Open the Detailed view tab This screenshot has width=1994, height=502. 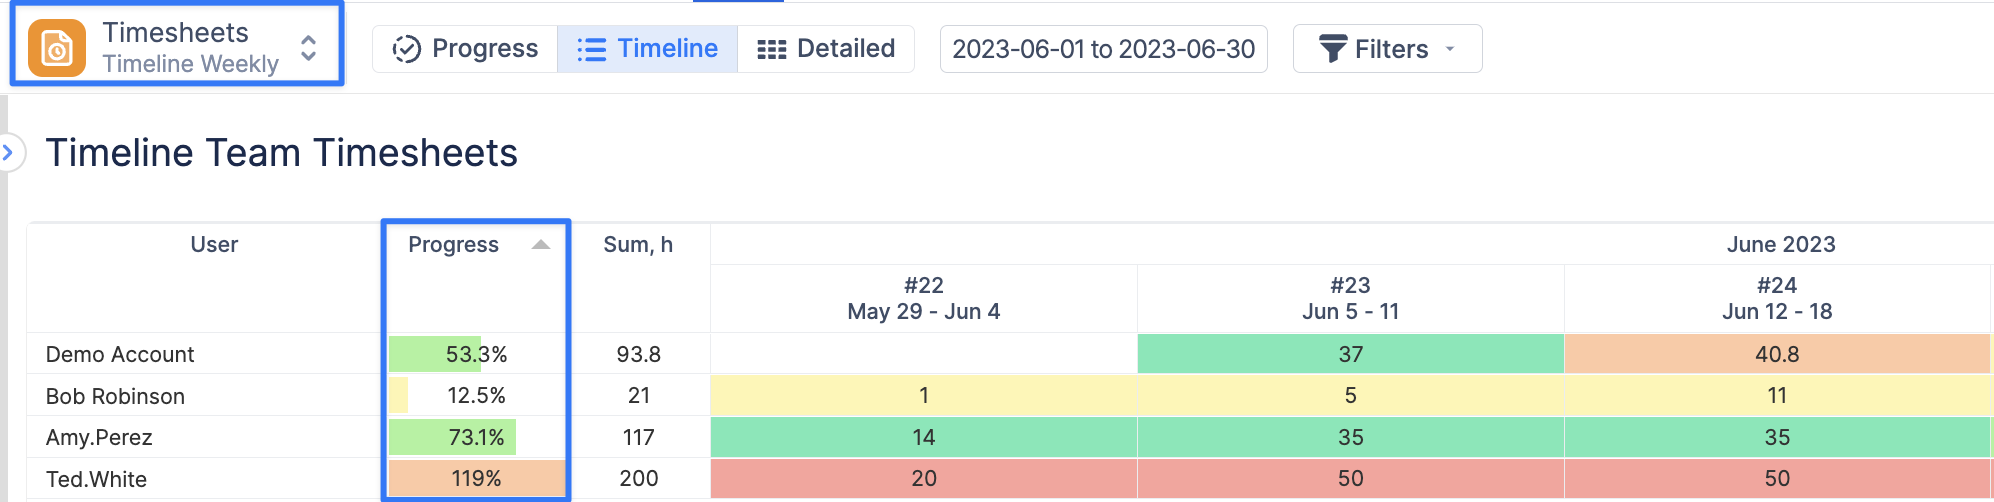tap(826, 49)
